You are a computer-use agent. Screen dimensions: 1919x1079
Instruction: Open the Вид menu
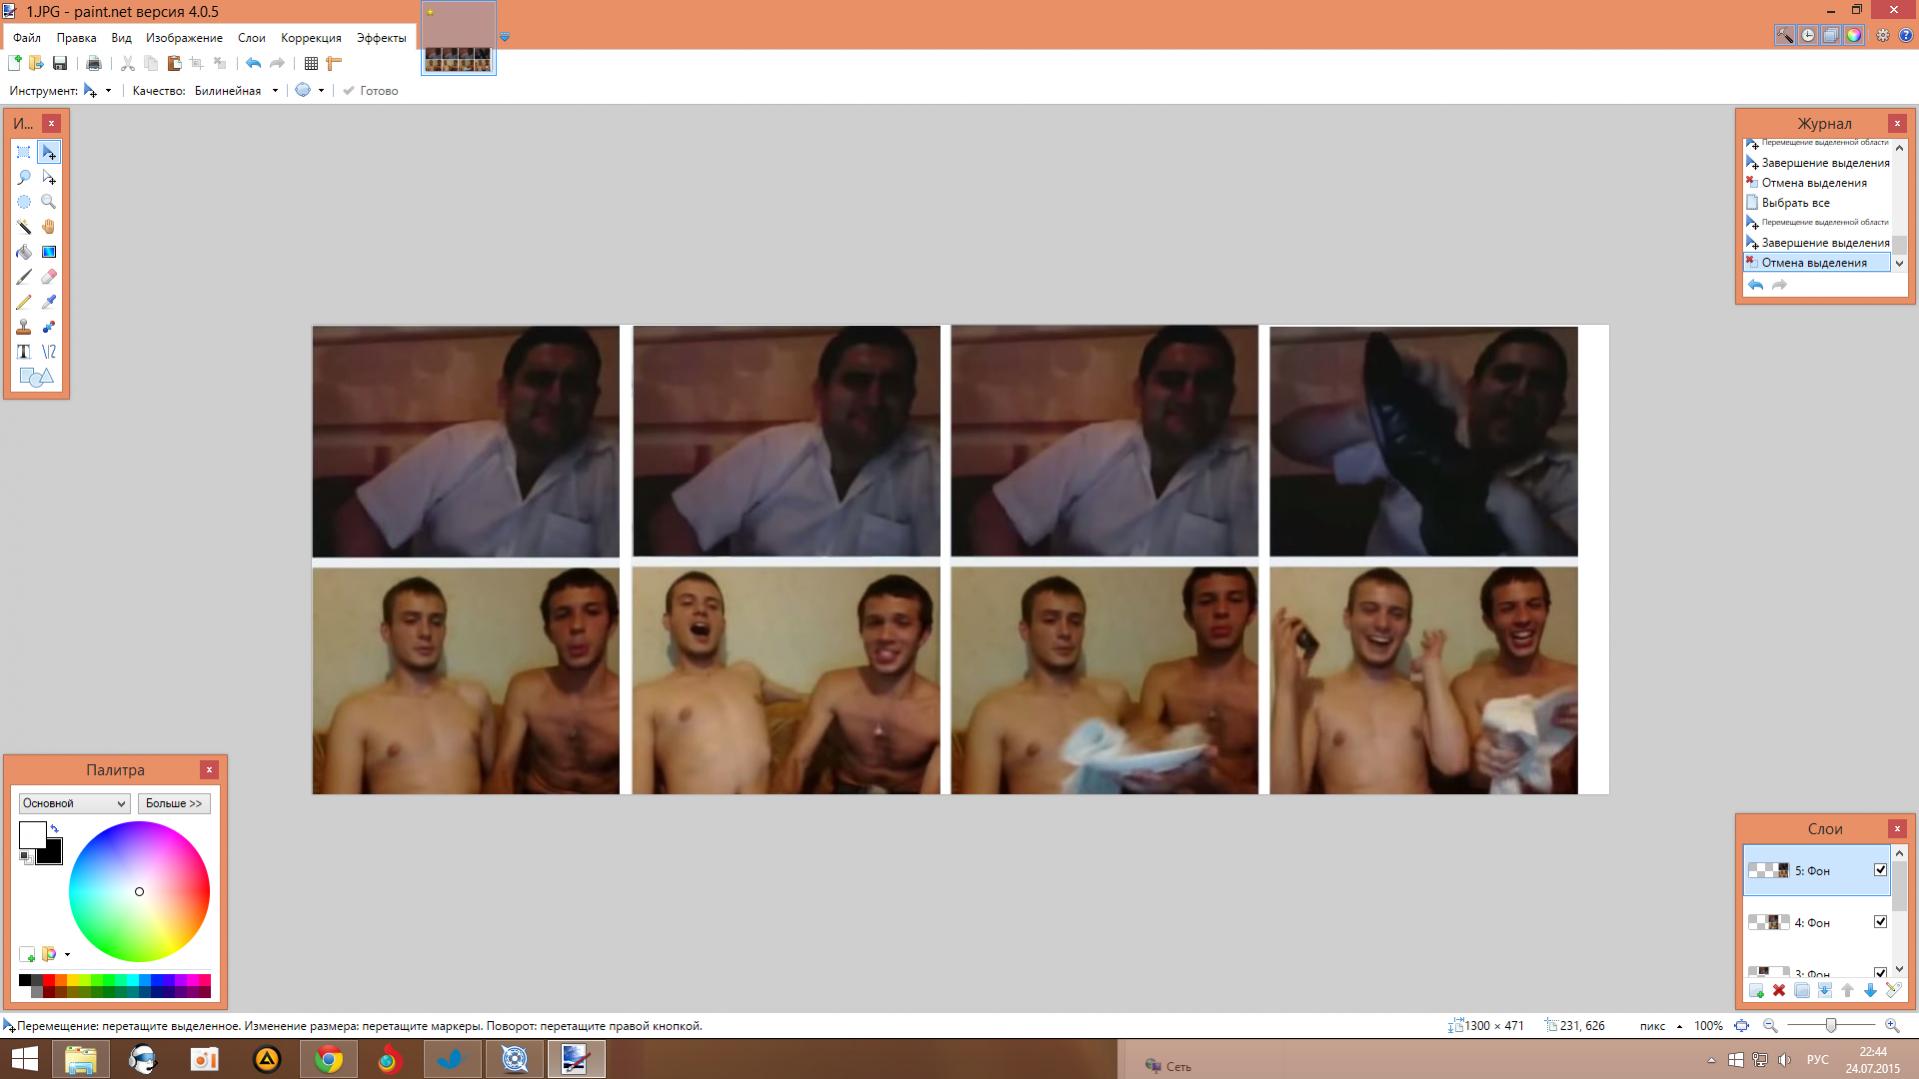point(121,38)
